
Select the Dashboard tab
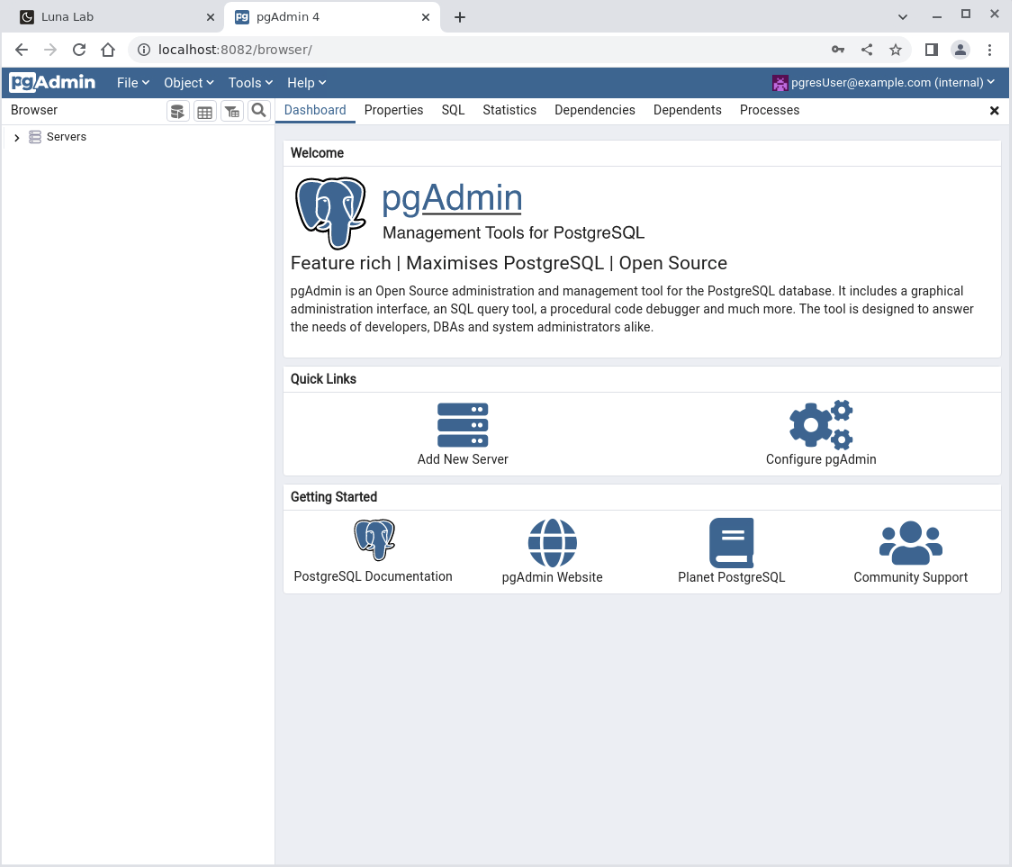[x=315, y=110]
